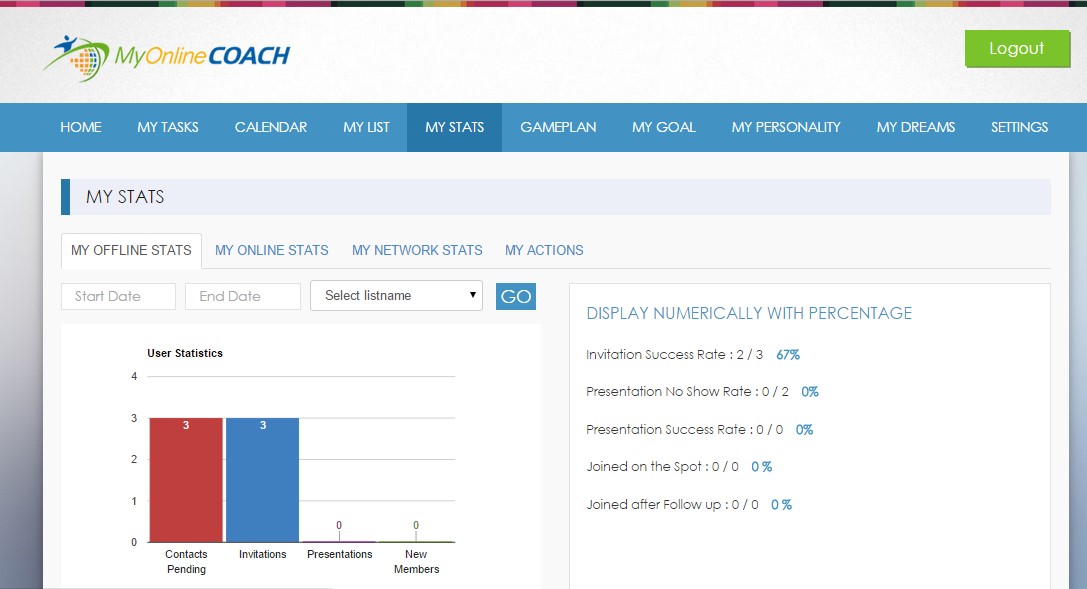The height and width of the screenshot is (589, 1087).
Task: Open SETTINGS from the navigation bar
Action: tap(1019, 127)
